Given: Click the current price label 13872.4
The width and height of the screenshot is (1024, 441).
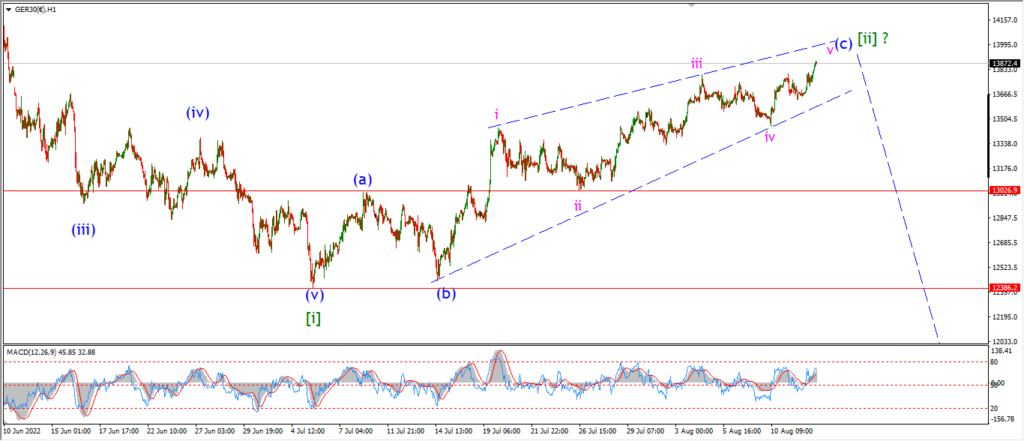Looking at the screenshot, I should (x=1006, y=64).
